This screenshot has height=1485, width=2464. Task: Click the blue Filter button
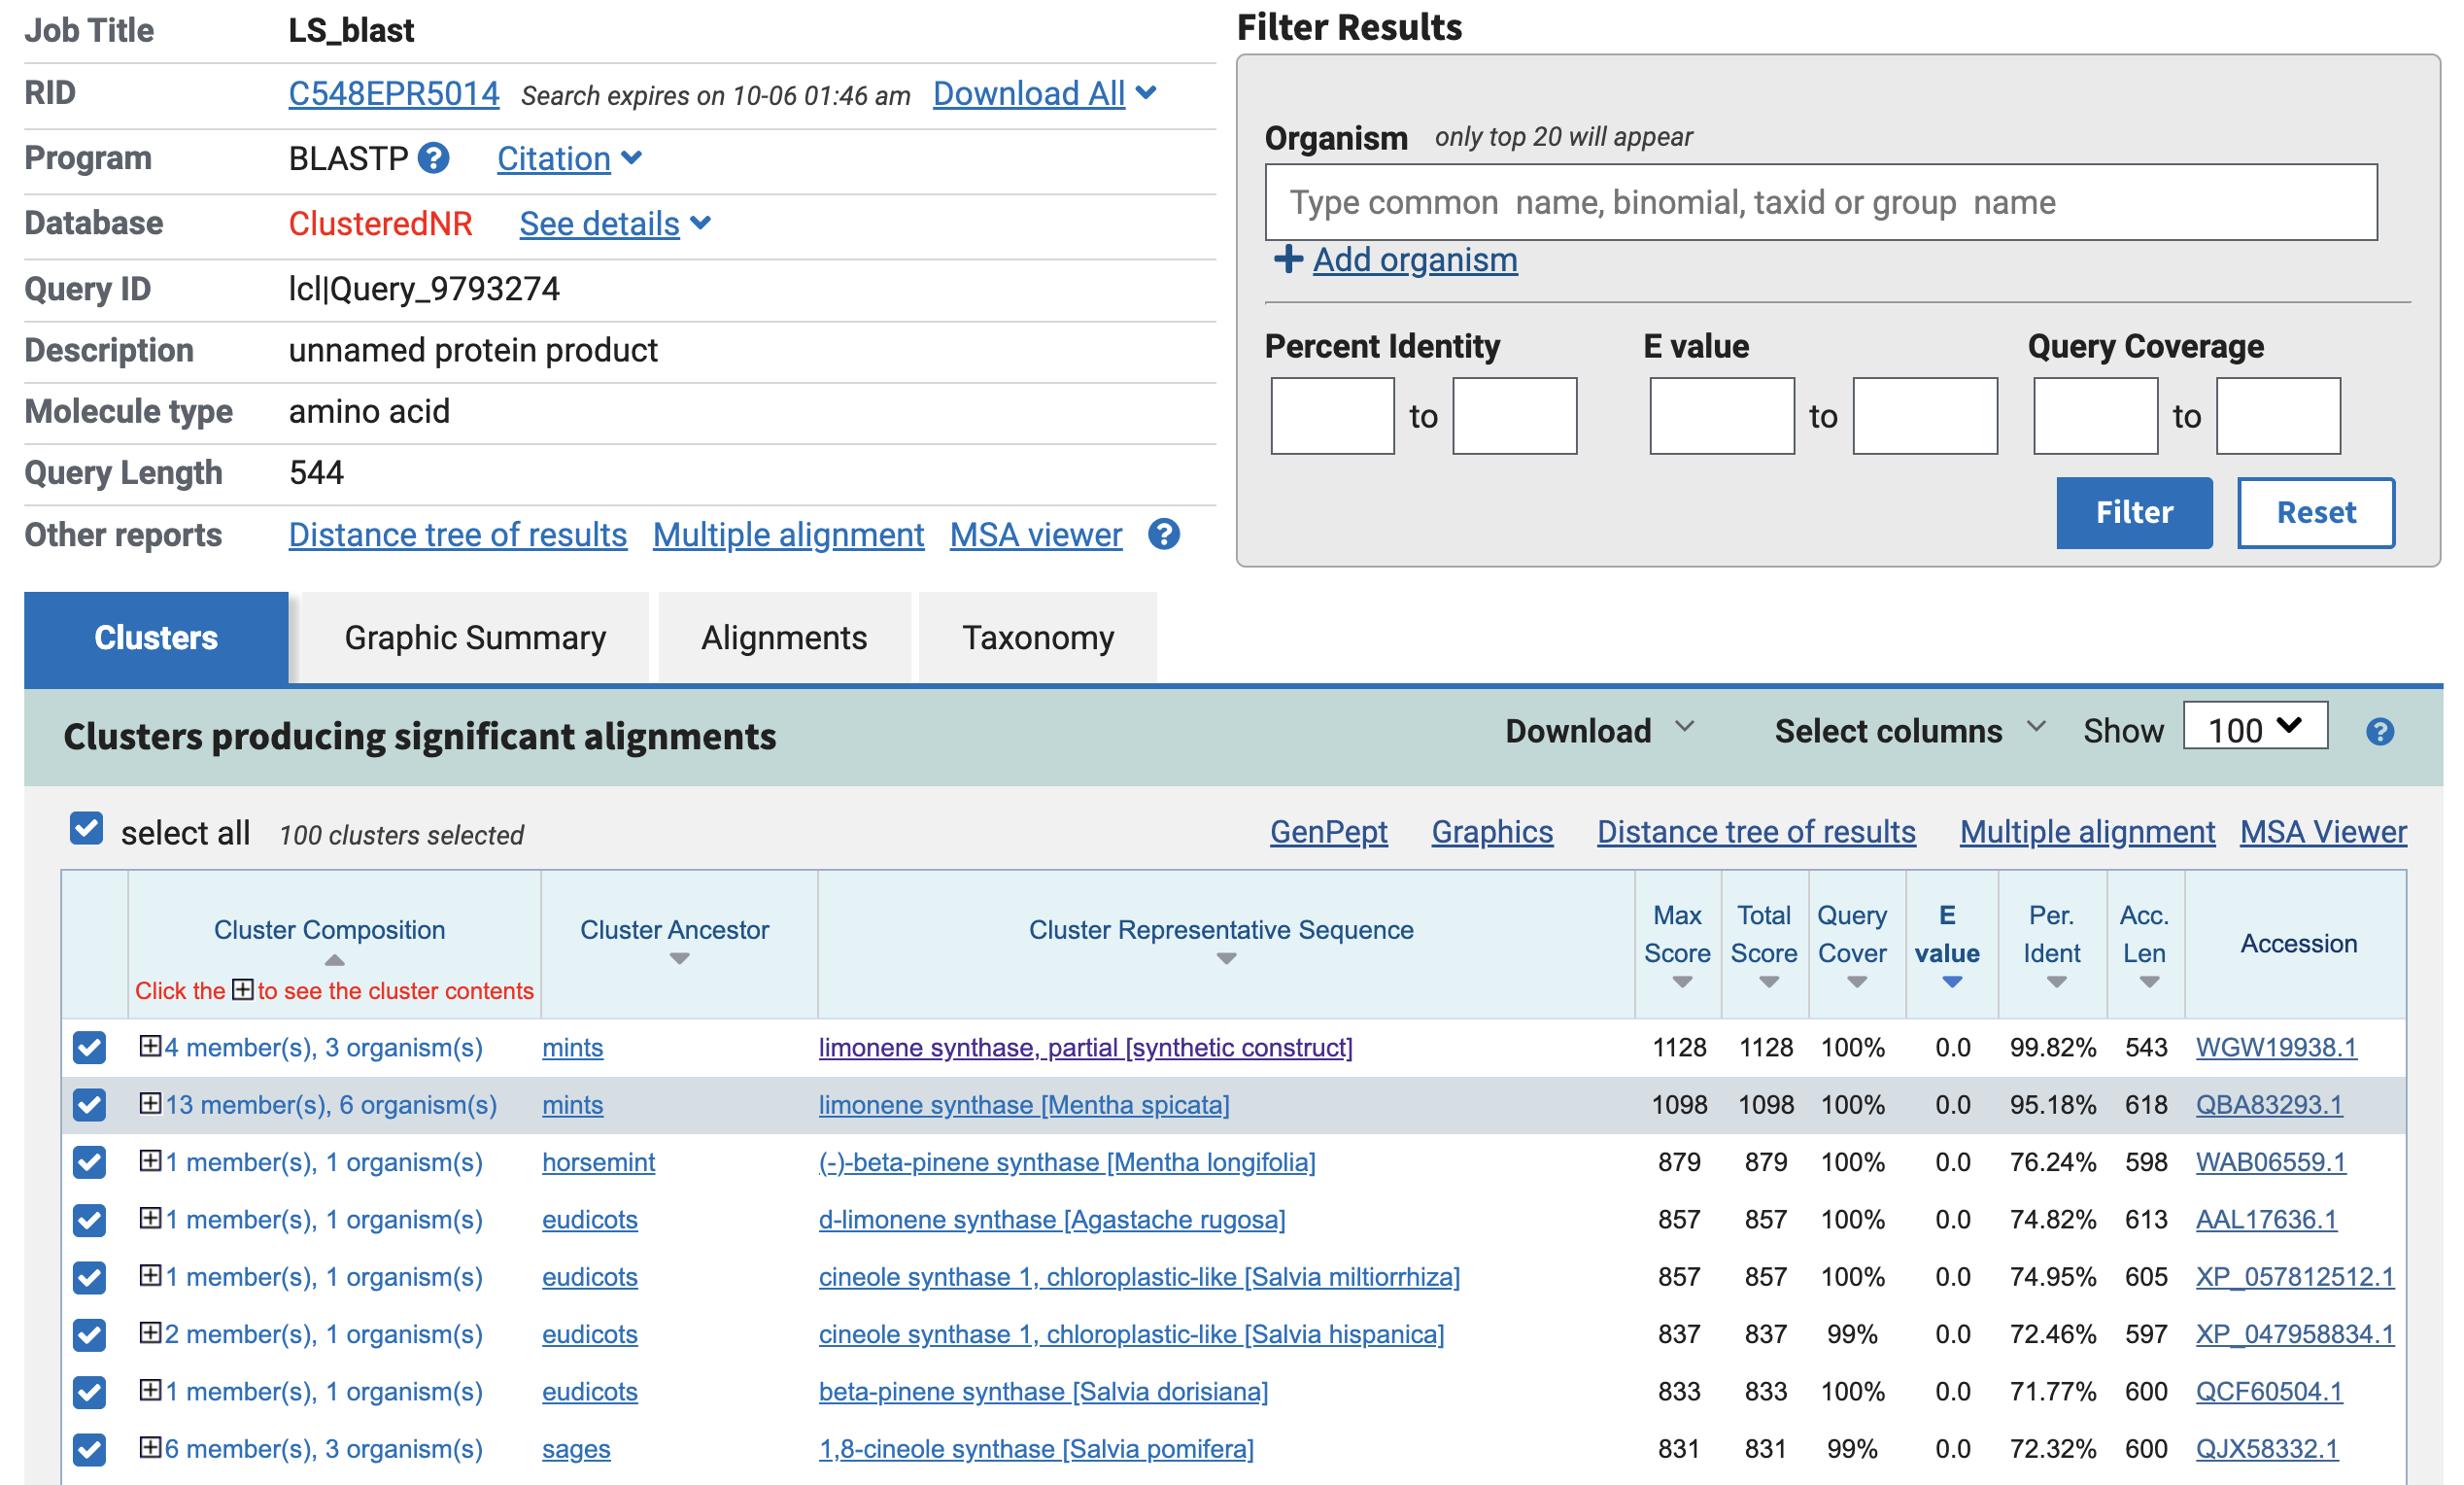[2134, 512]
